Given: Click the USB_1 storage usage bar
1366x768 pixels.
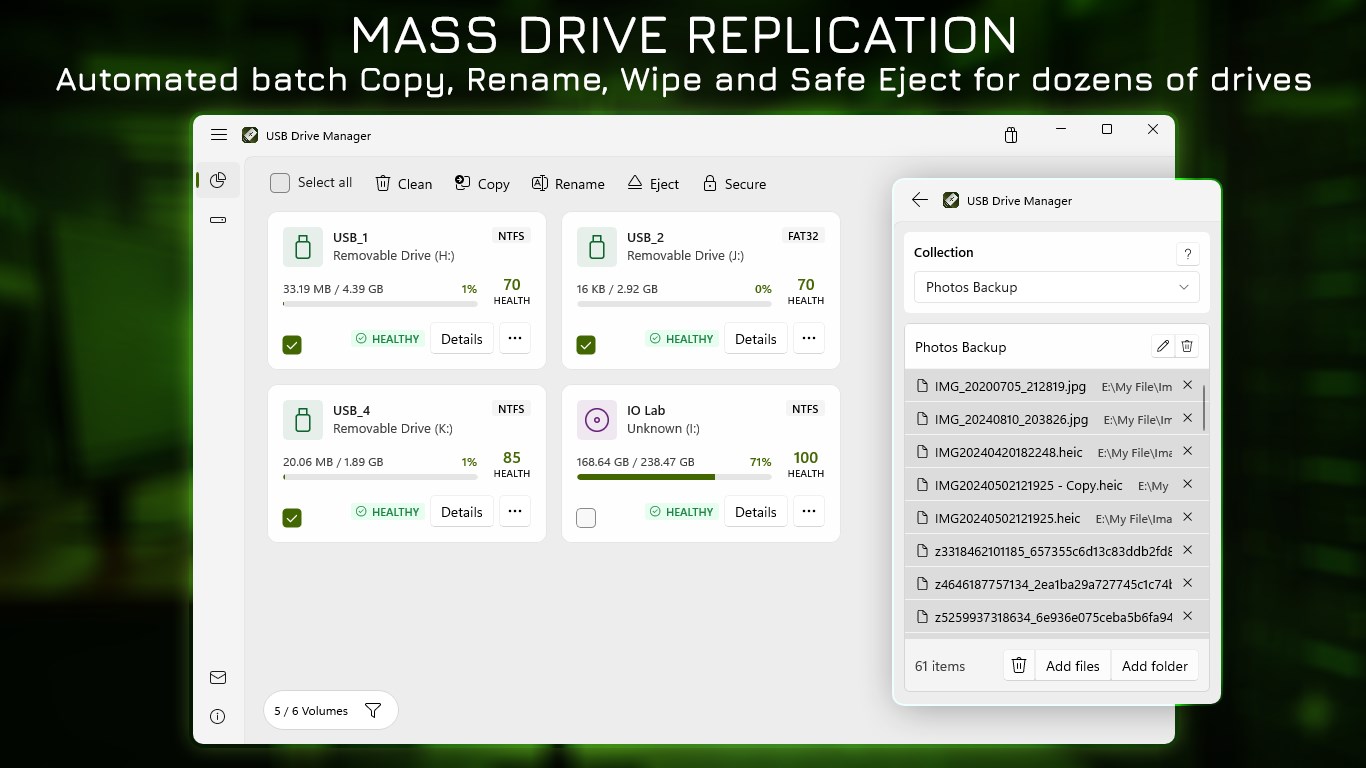Looking at the screenshot, I should pos(380,304).
